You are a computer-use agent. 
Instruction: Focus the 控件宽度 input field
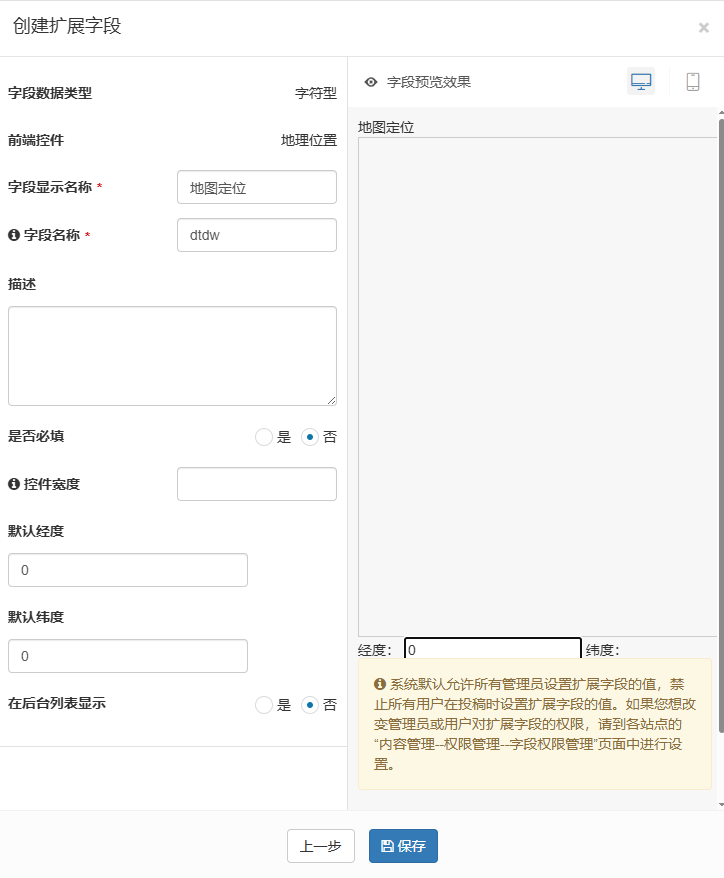[x=256, y=484]
